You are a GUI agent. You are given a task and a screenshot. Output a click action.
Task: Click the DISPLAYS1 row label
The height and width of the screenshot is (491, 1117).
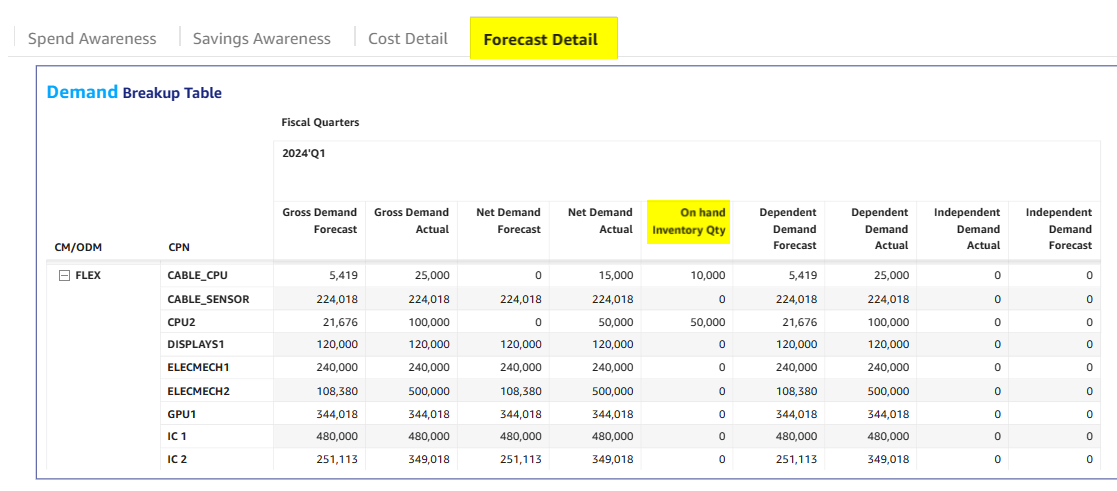pyautogui.click(x=196, y=344)
